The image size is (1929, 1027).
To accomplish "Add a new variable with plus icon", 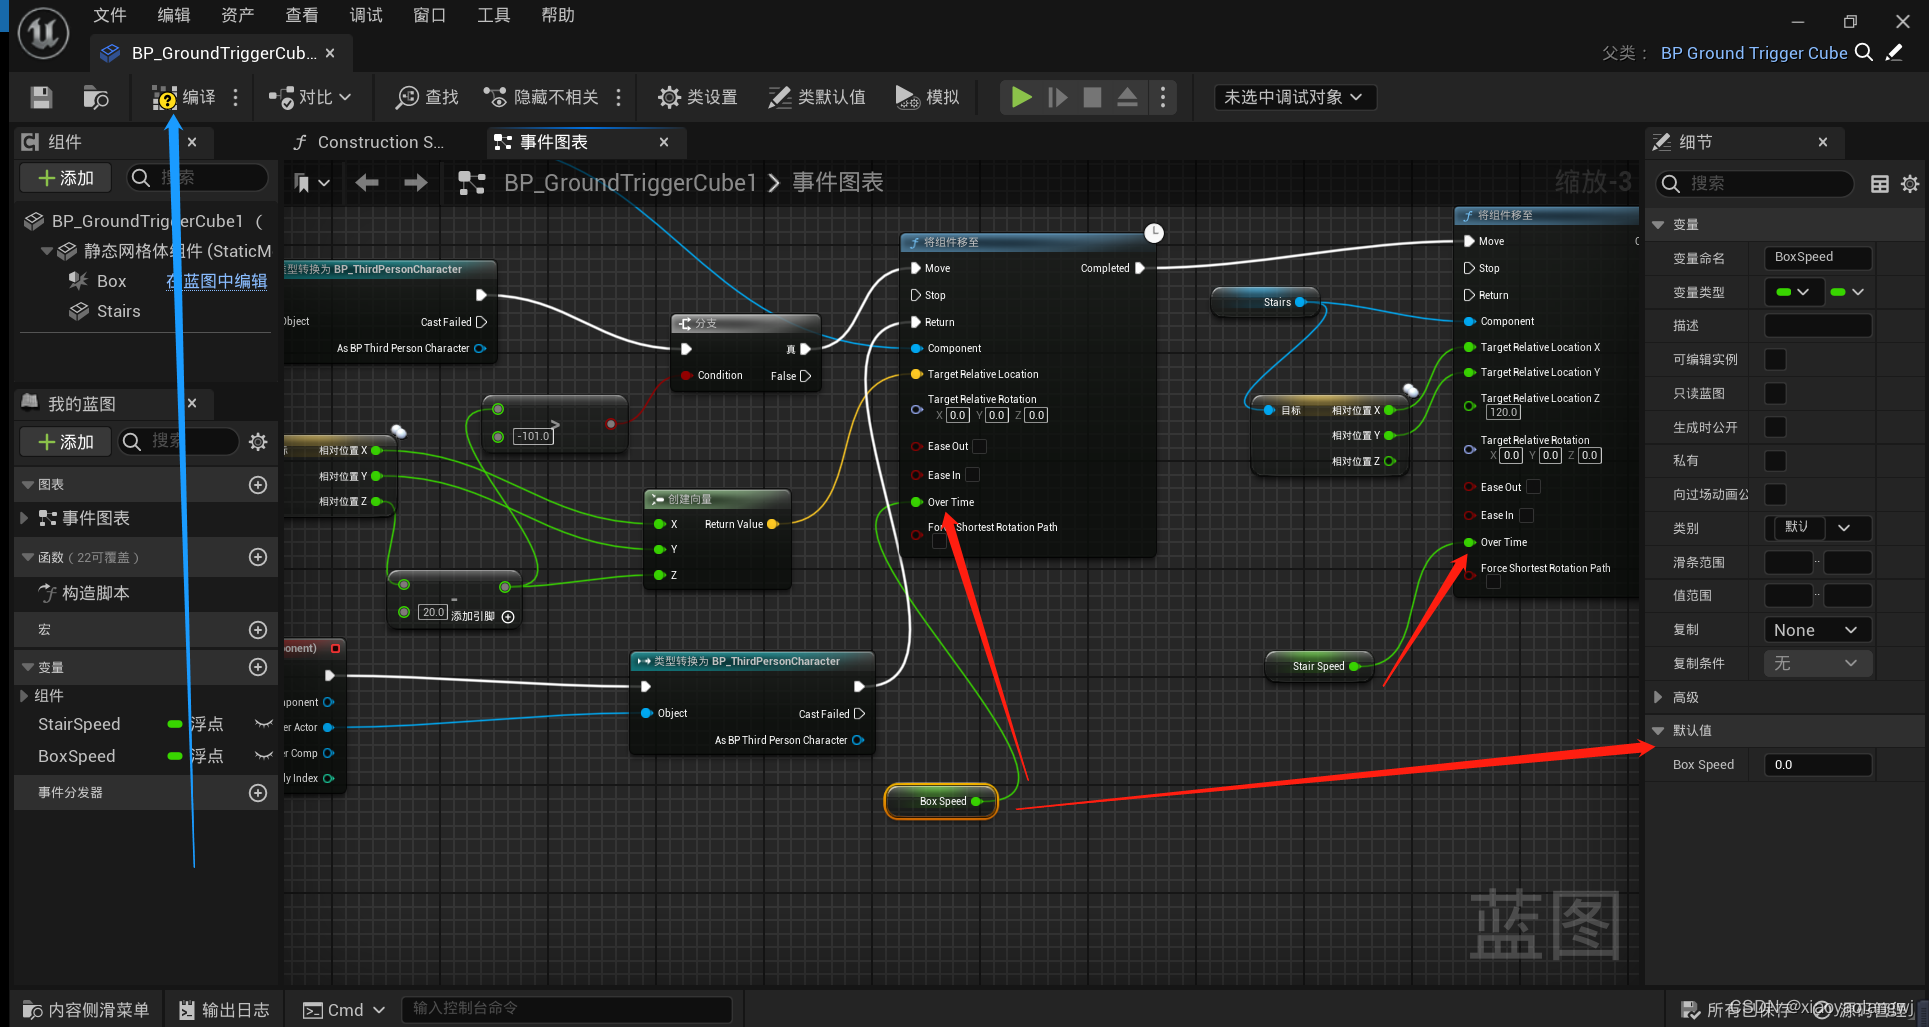I will pyautogui.click(x=258, y=667).
